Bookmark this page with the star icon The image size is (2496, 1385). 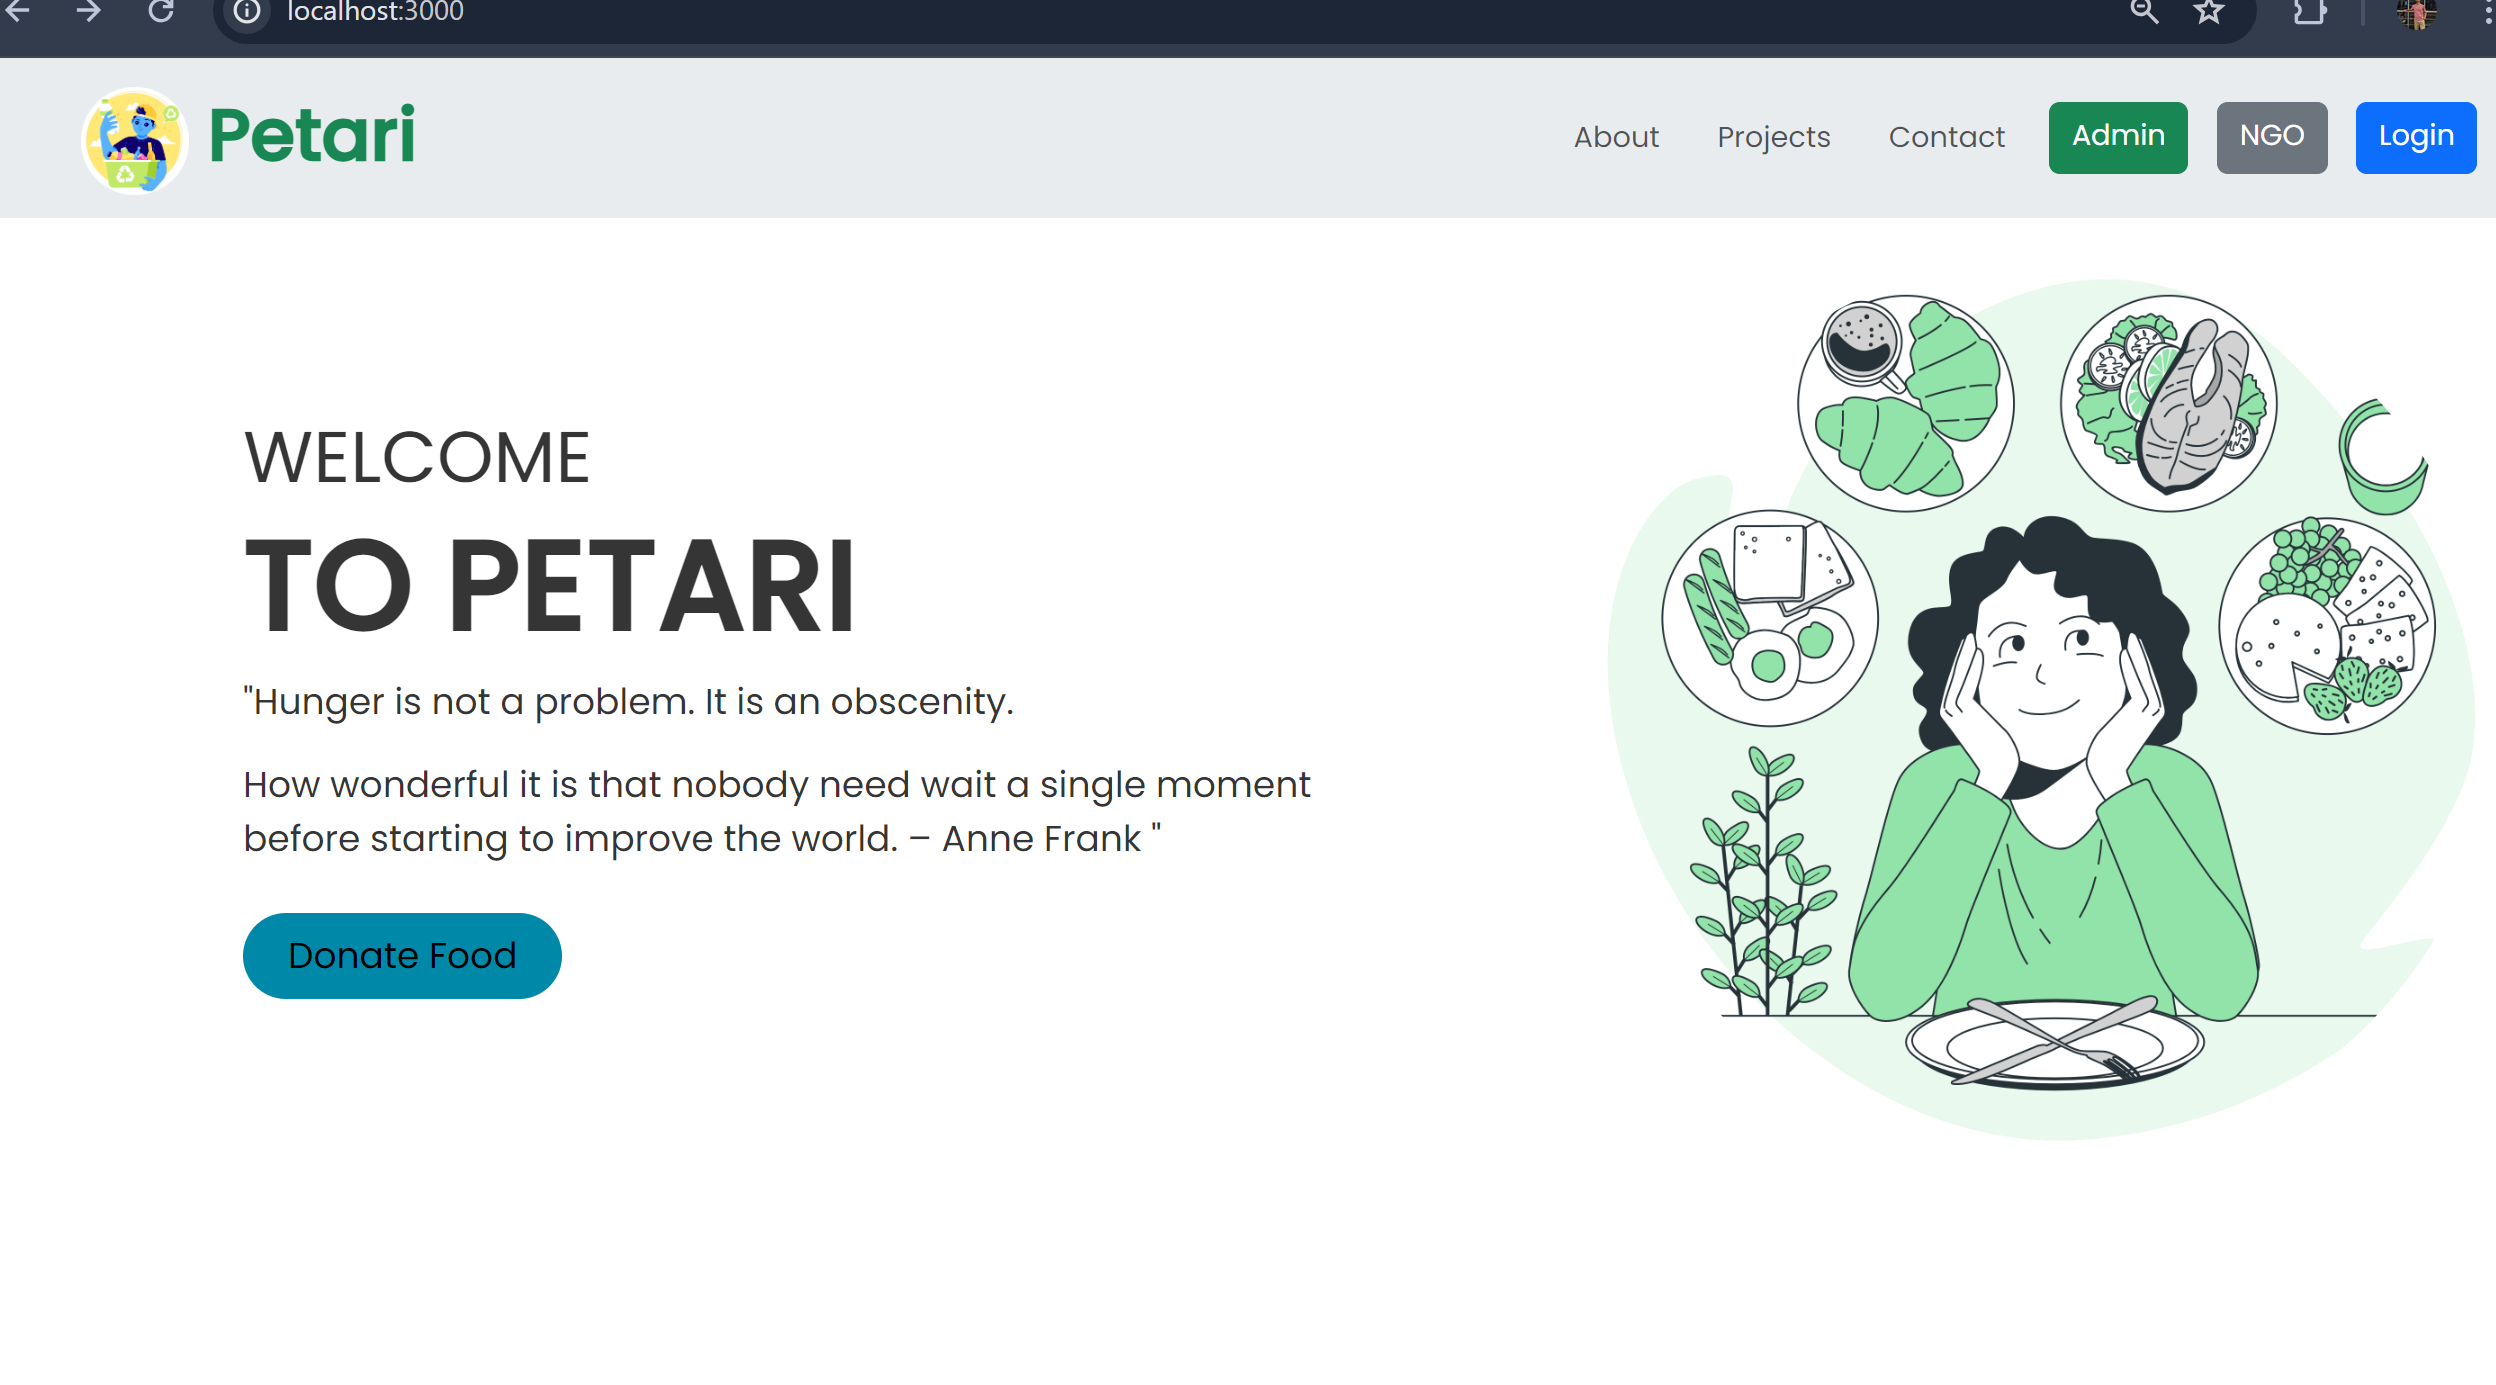2209,11
